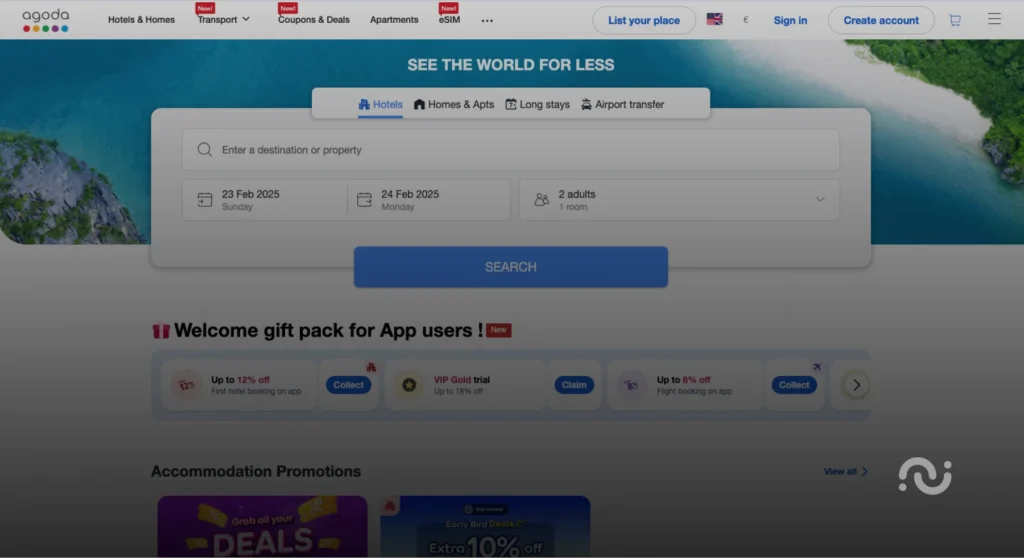Click the destination or property input field

click(511, 150)
